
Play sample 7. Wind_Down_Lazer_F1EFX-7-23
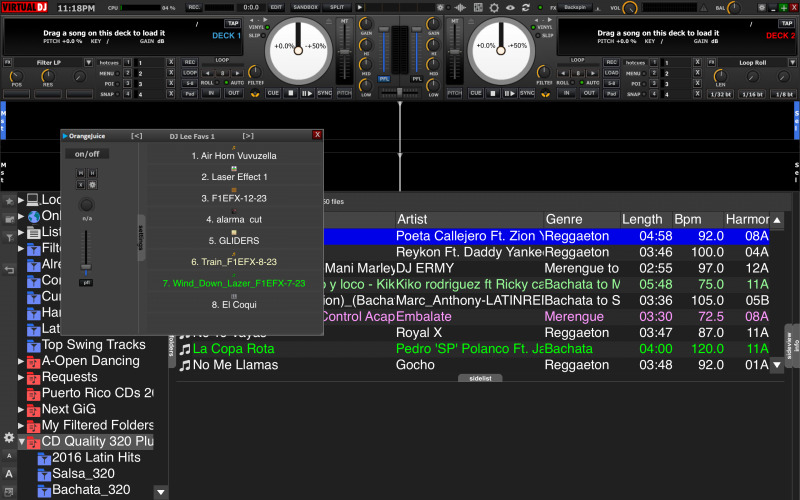pyautogui.click(x=234, y=283)
